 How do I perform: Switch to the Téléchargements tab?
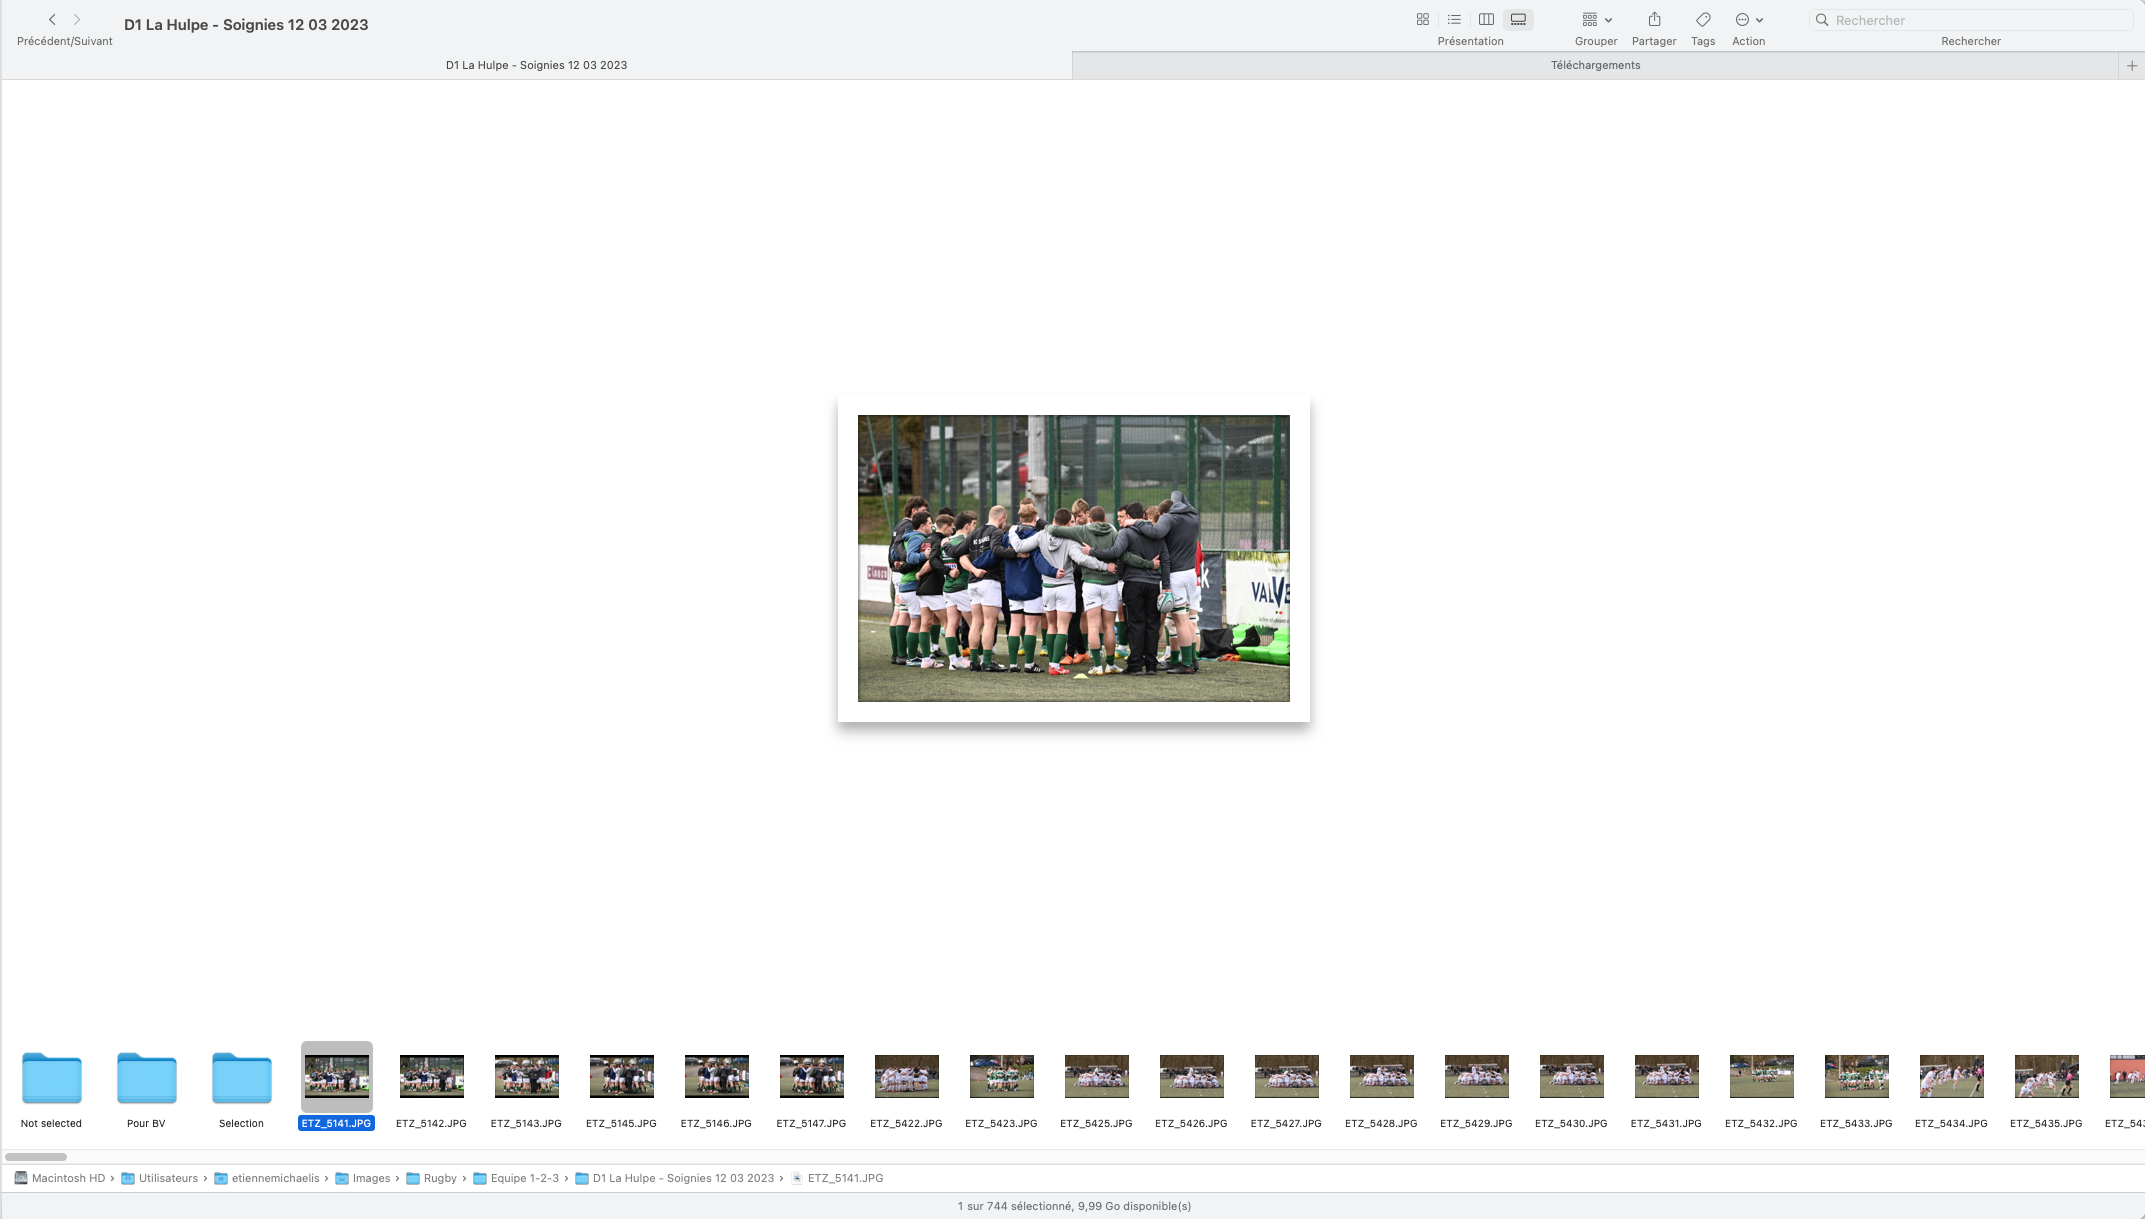[1595, 66]
